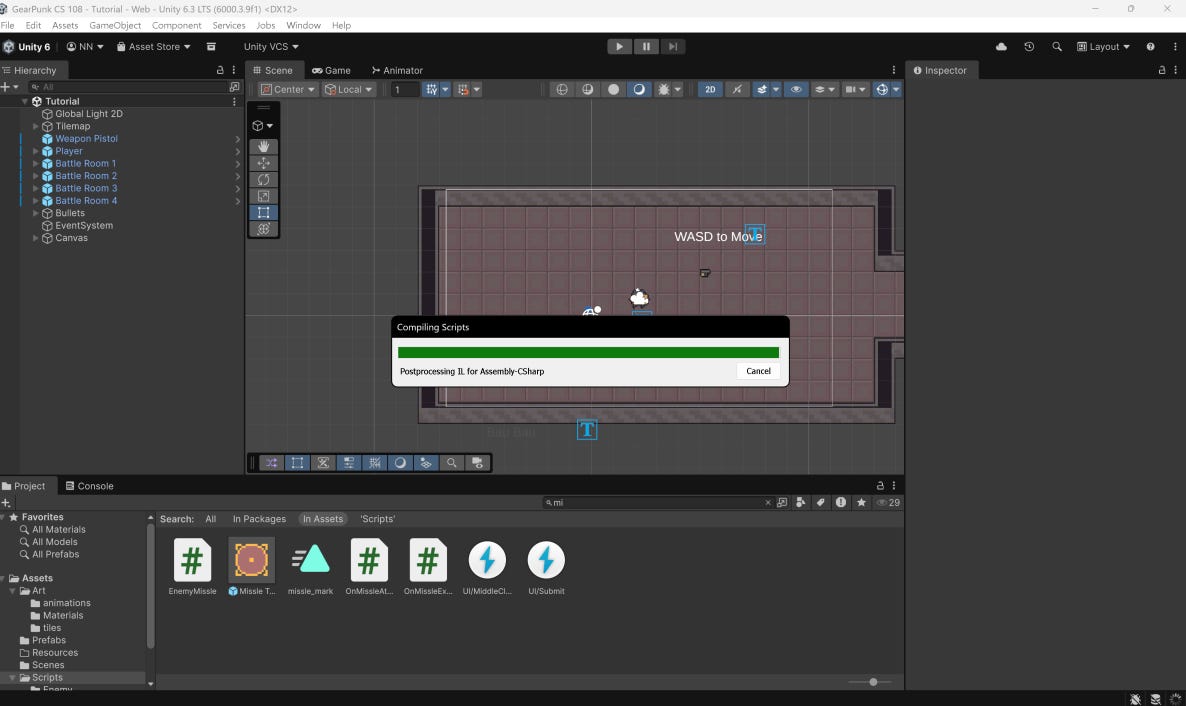Click the Step frame button

click(x=672, y=47)
